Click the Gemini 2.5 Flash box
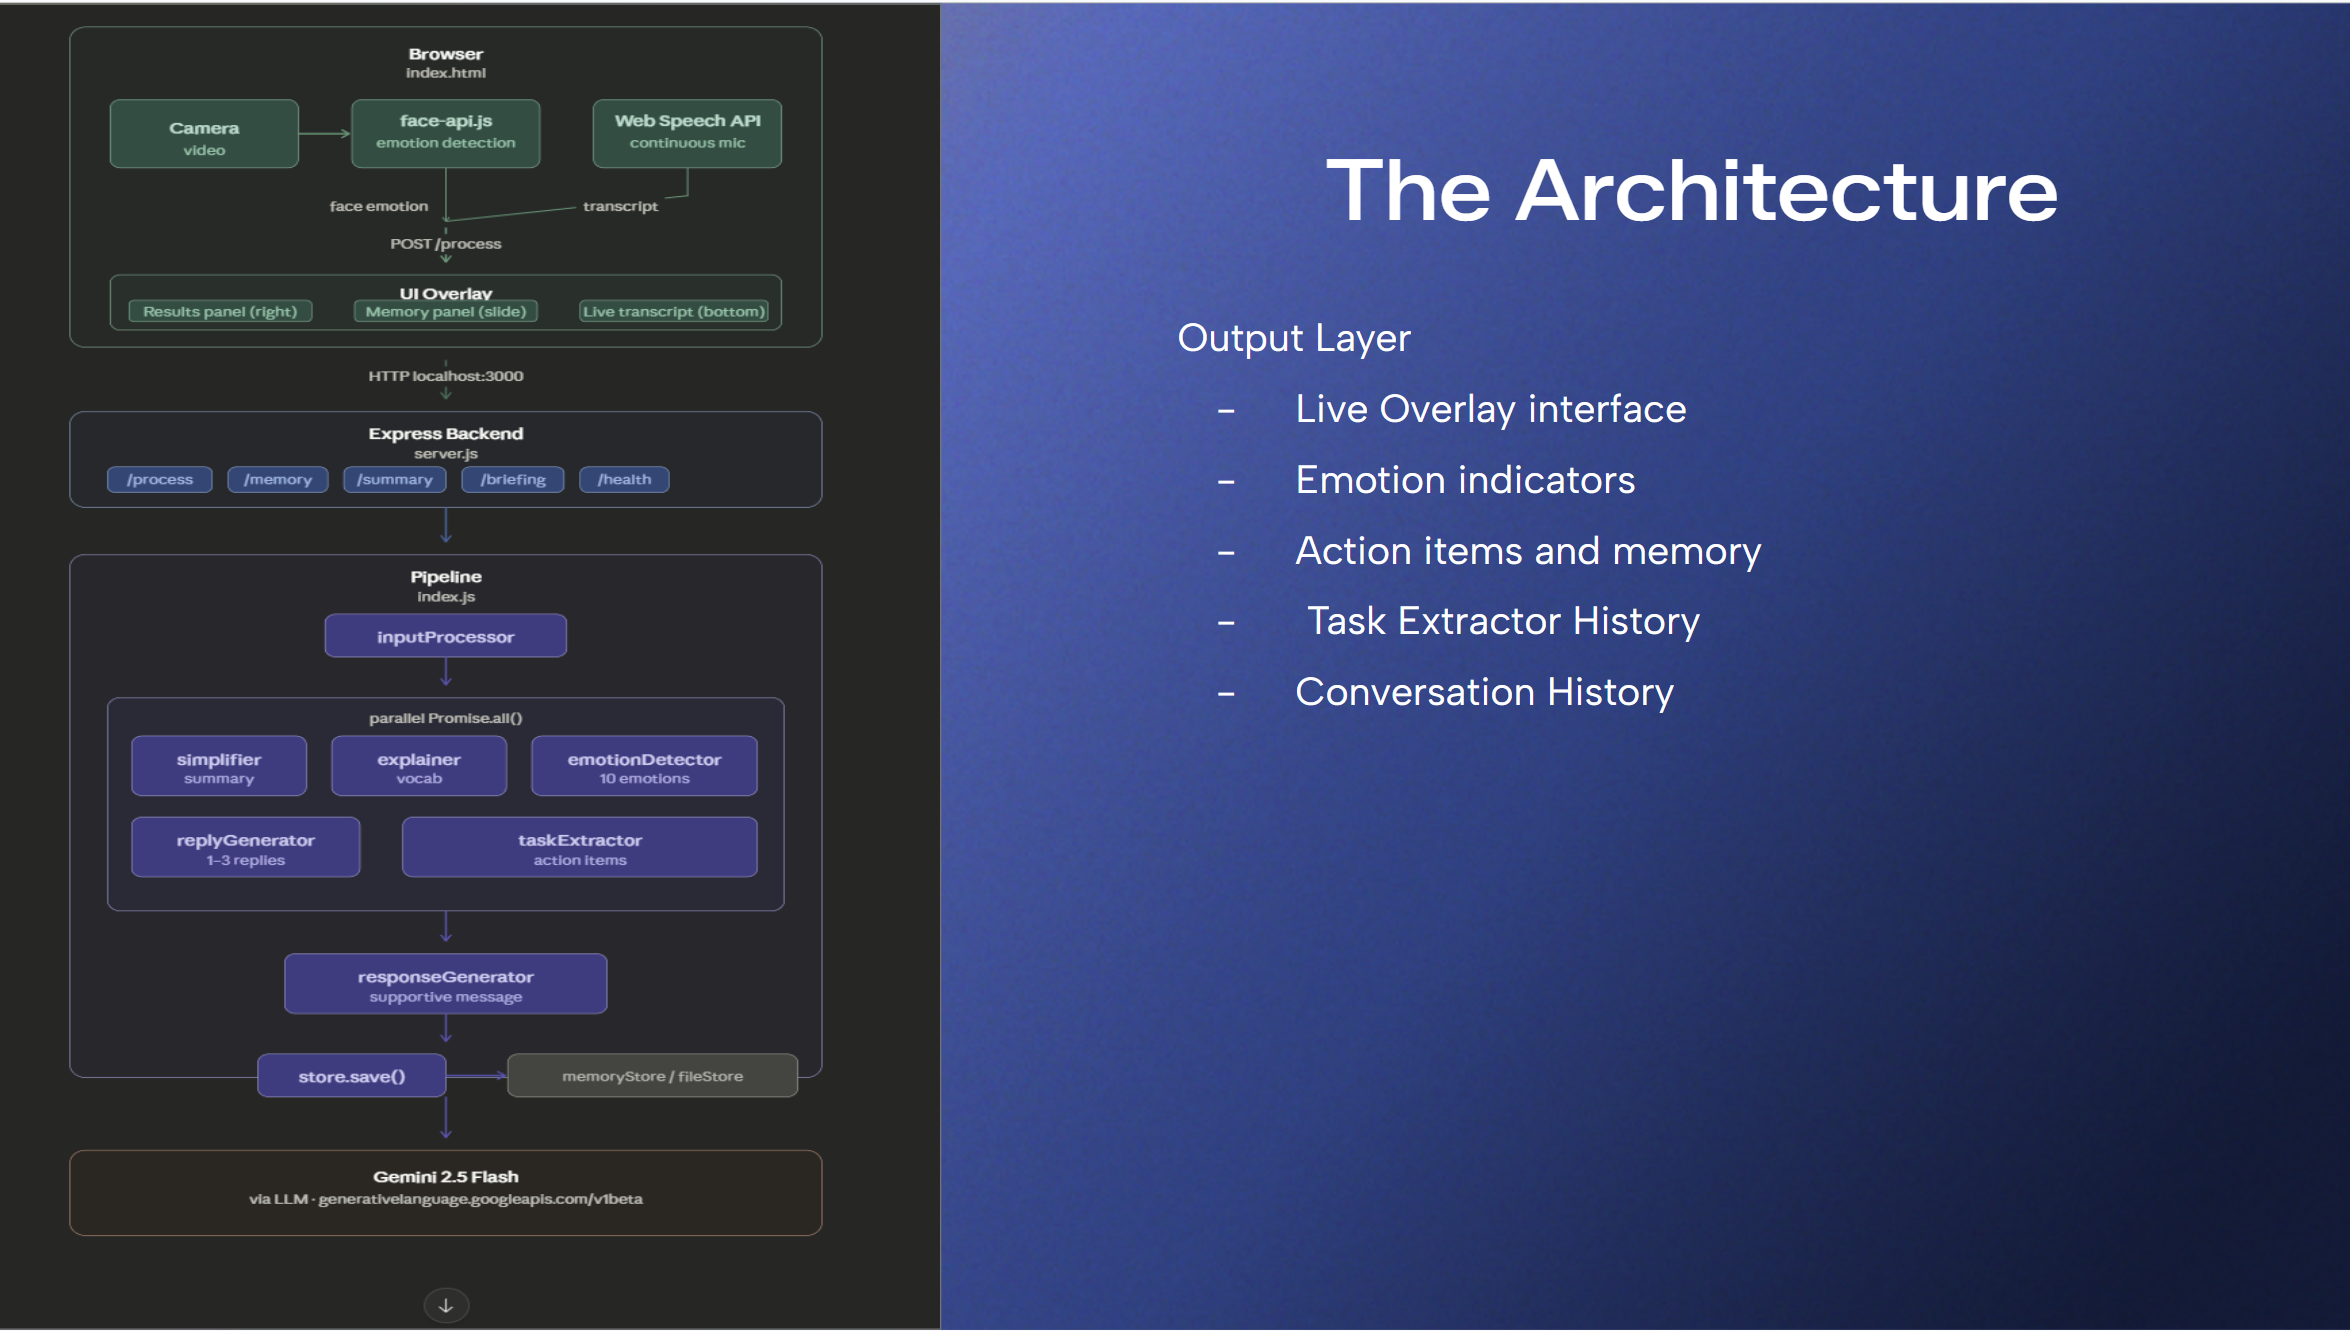Image resolution: width=2350 pixels, height=1331 pixels. click(x=446, y=1192)
